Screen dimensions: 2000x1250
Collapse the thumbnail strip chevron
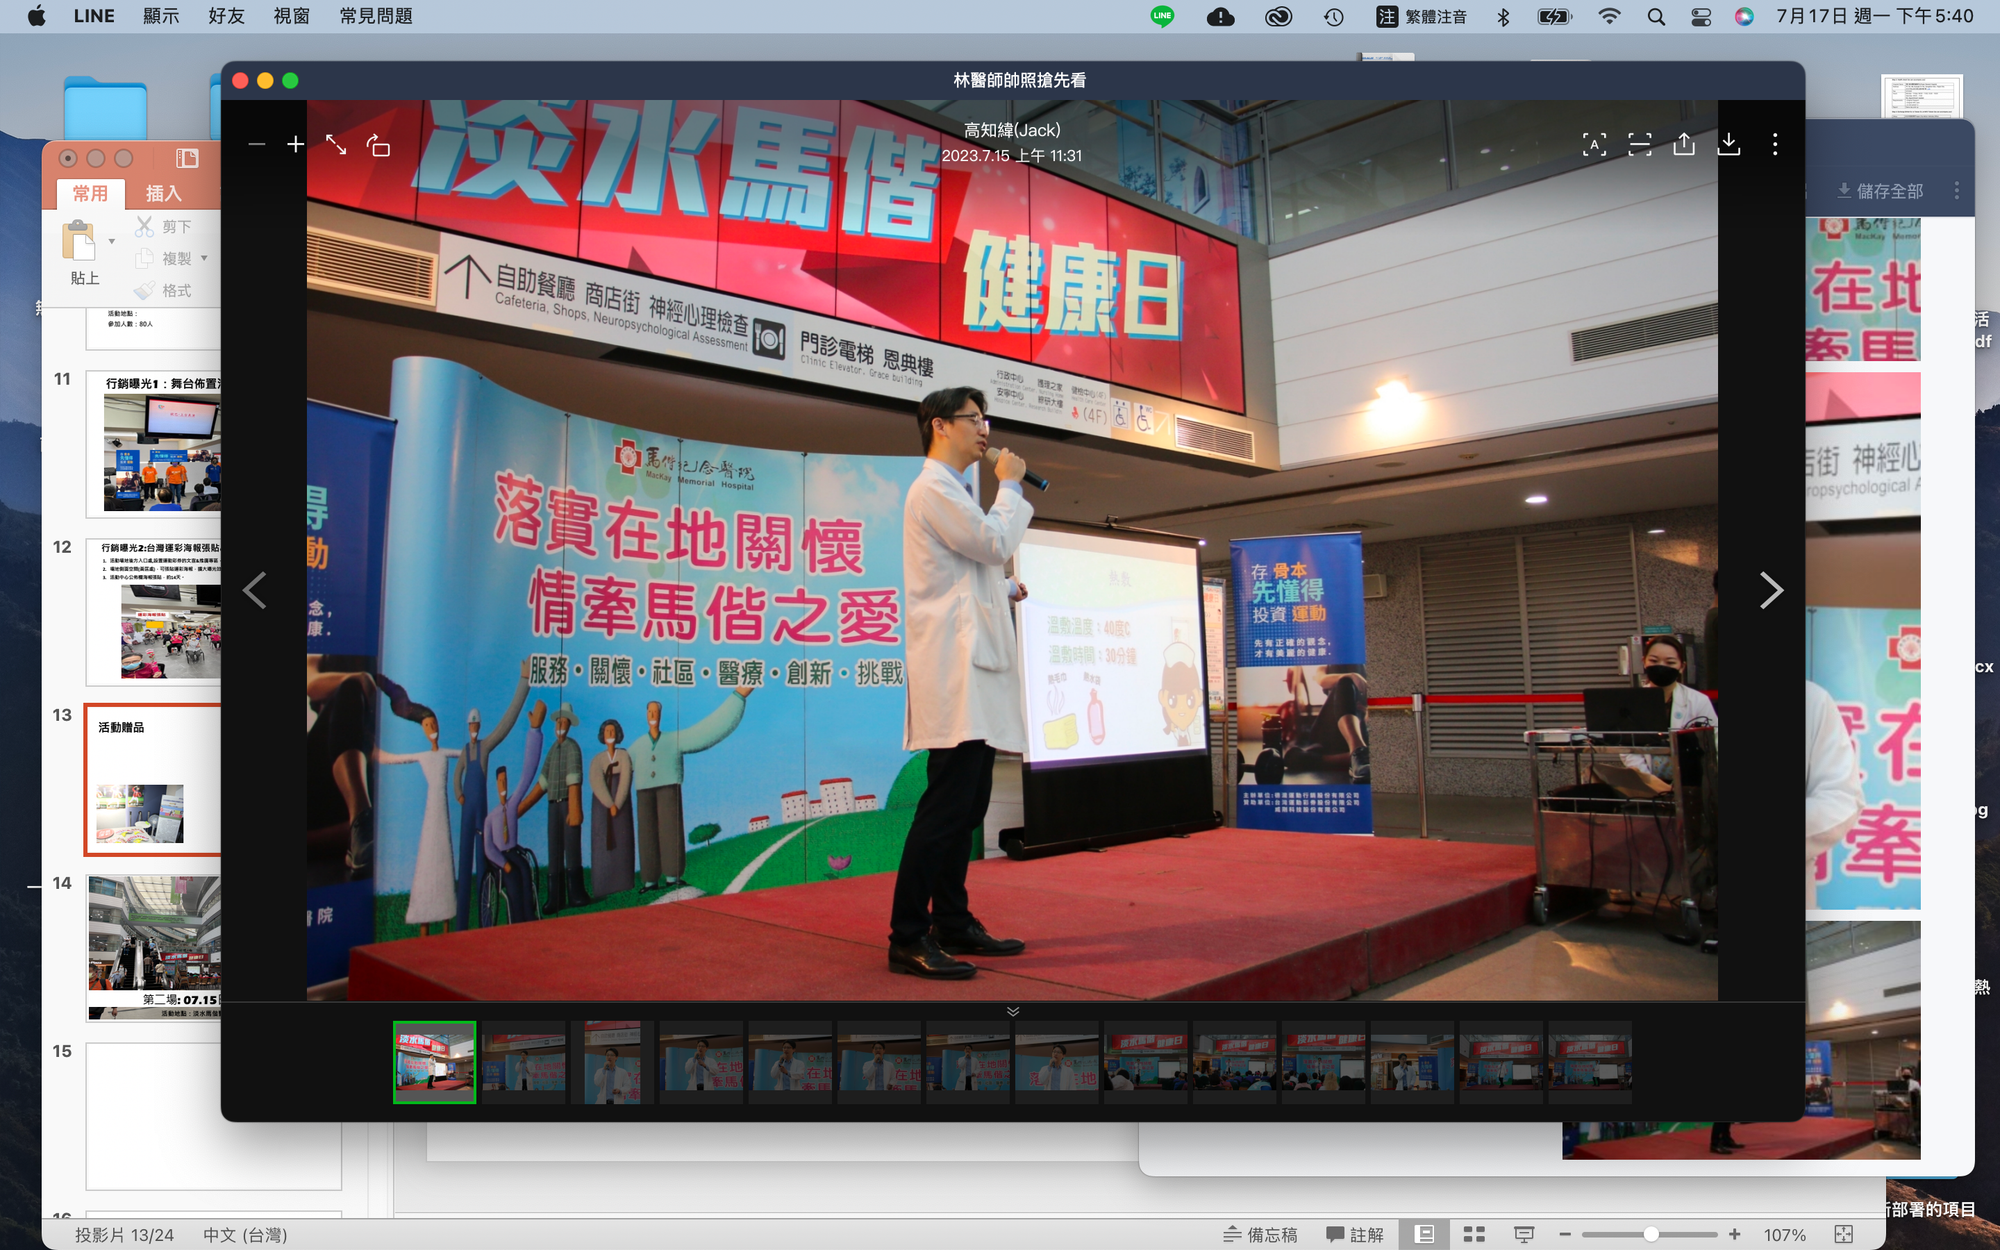click(1012, 1011)
